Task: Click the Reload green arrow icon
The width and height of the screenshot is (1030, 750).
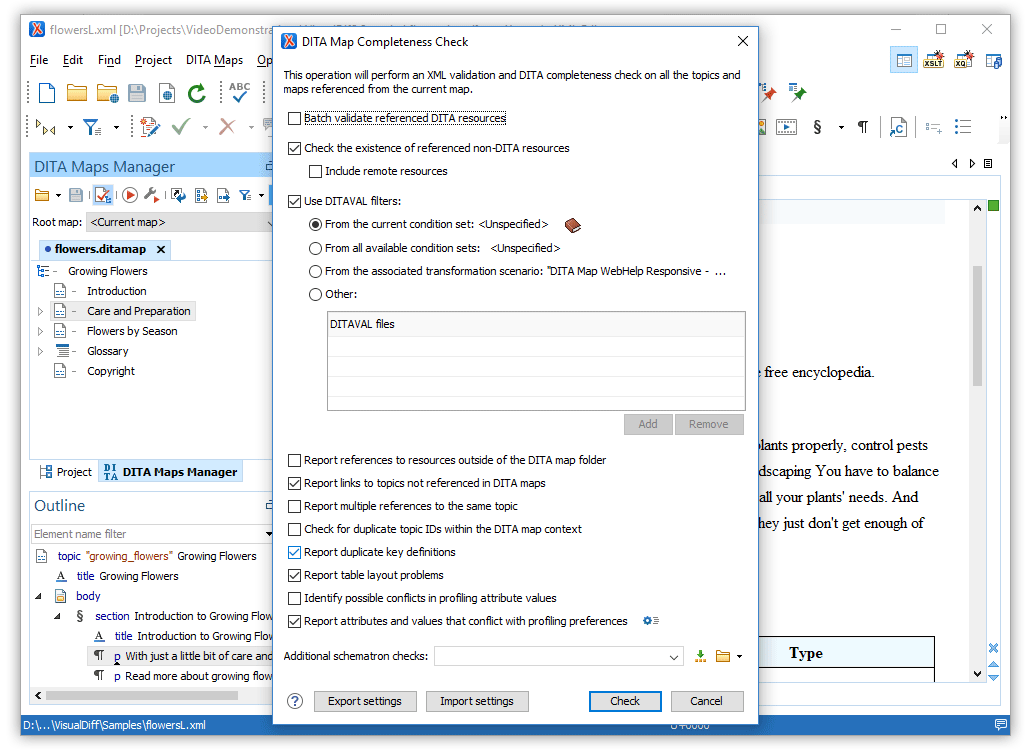Action: coord(197,93)
